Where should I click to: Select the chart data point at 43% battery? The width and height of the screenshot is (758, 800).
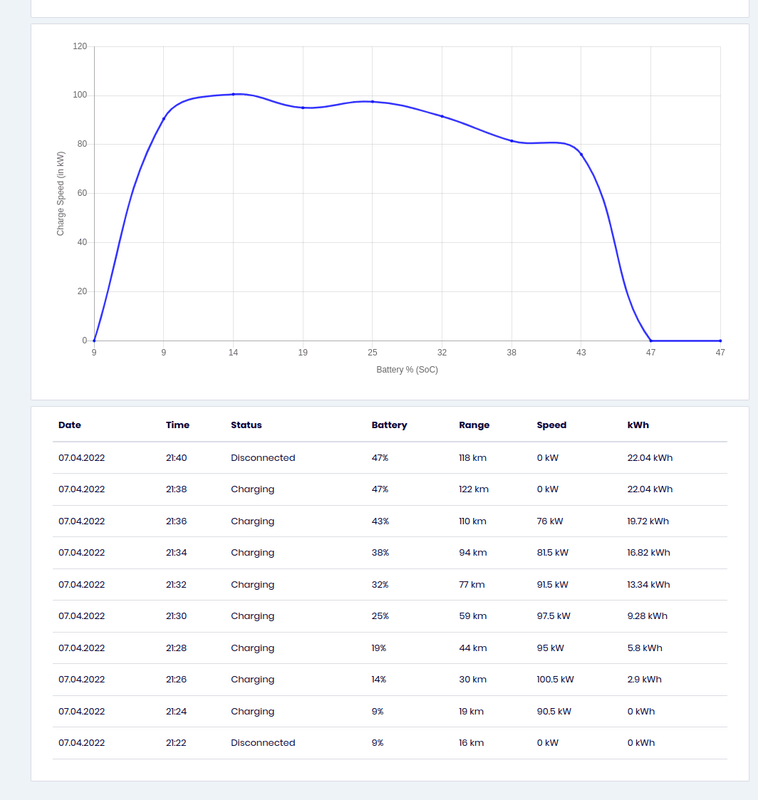pyautogui.click(x=581, y=154)
